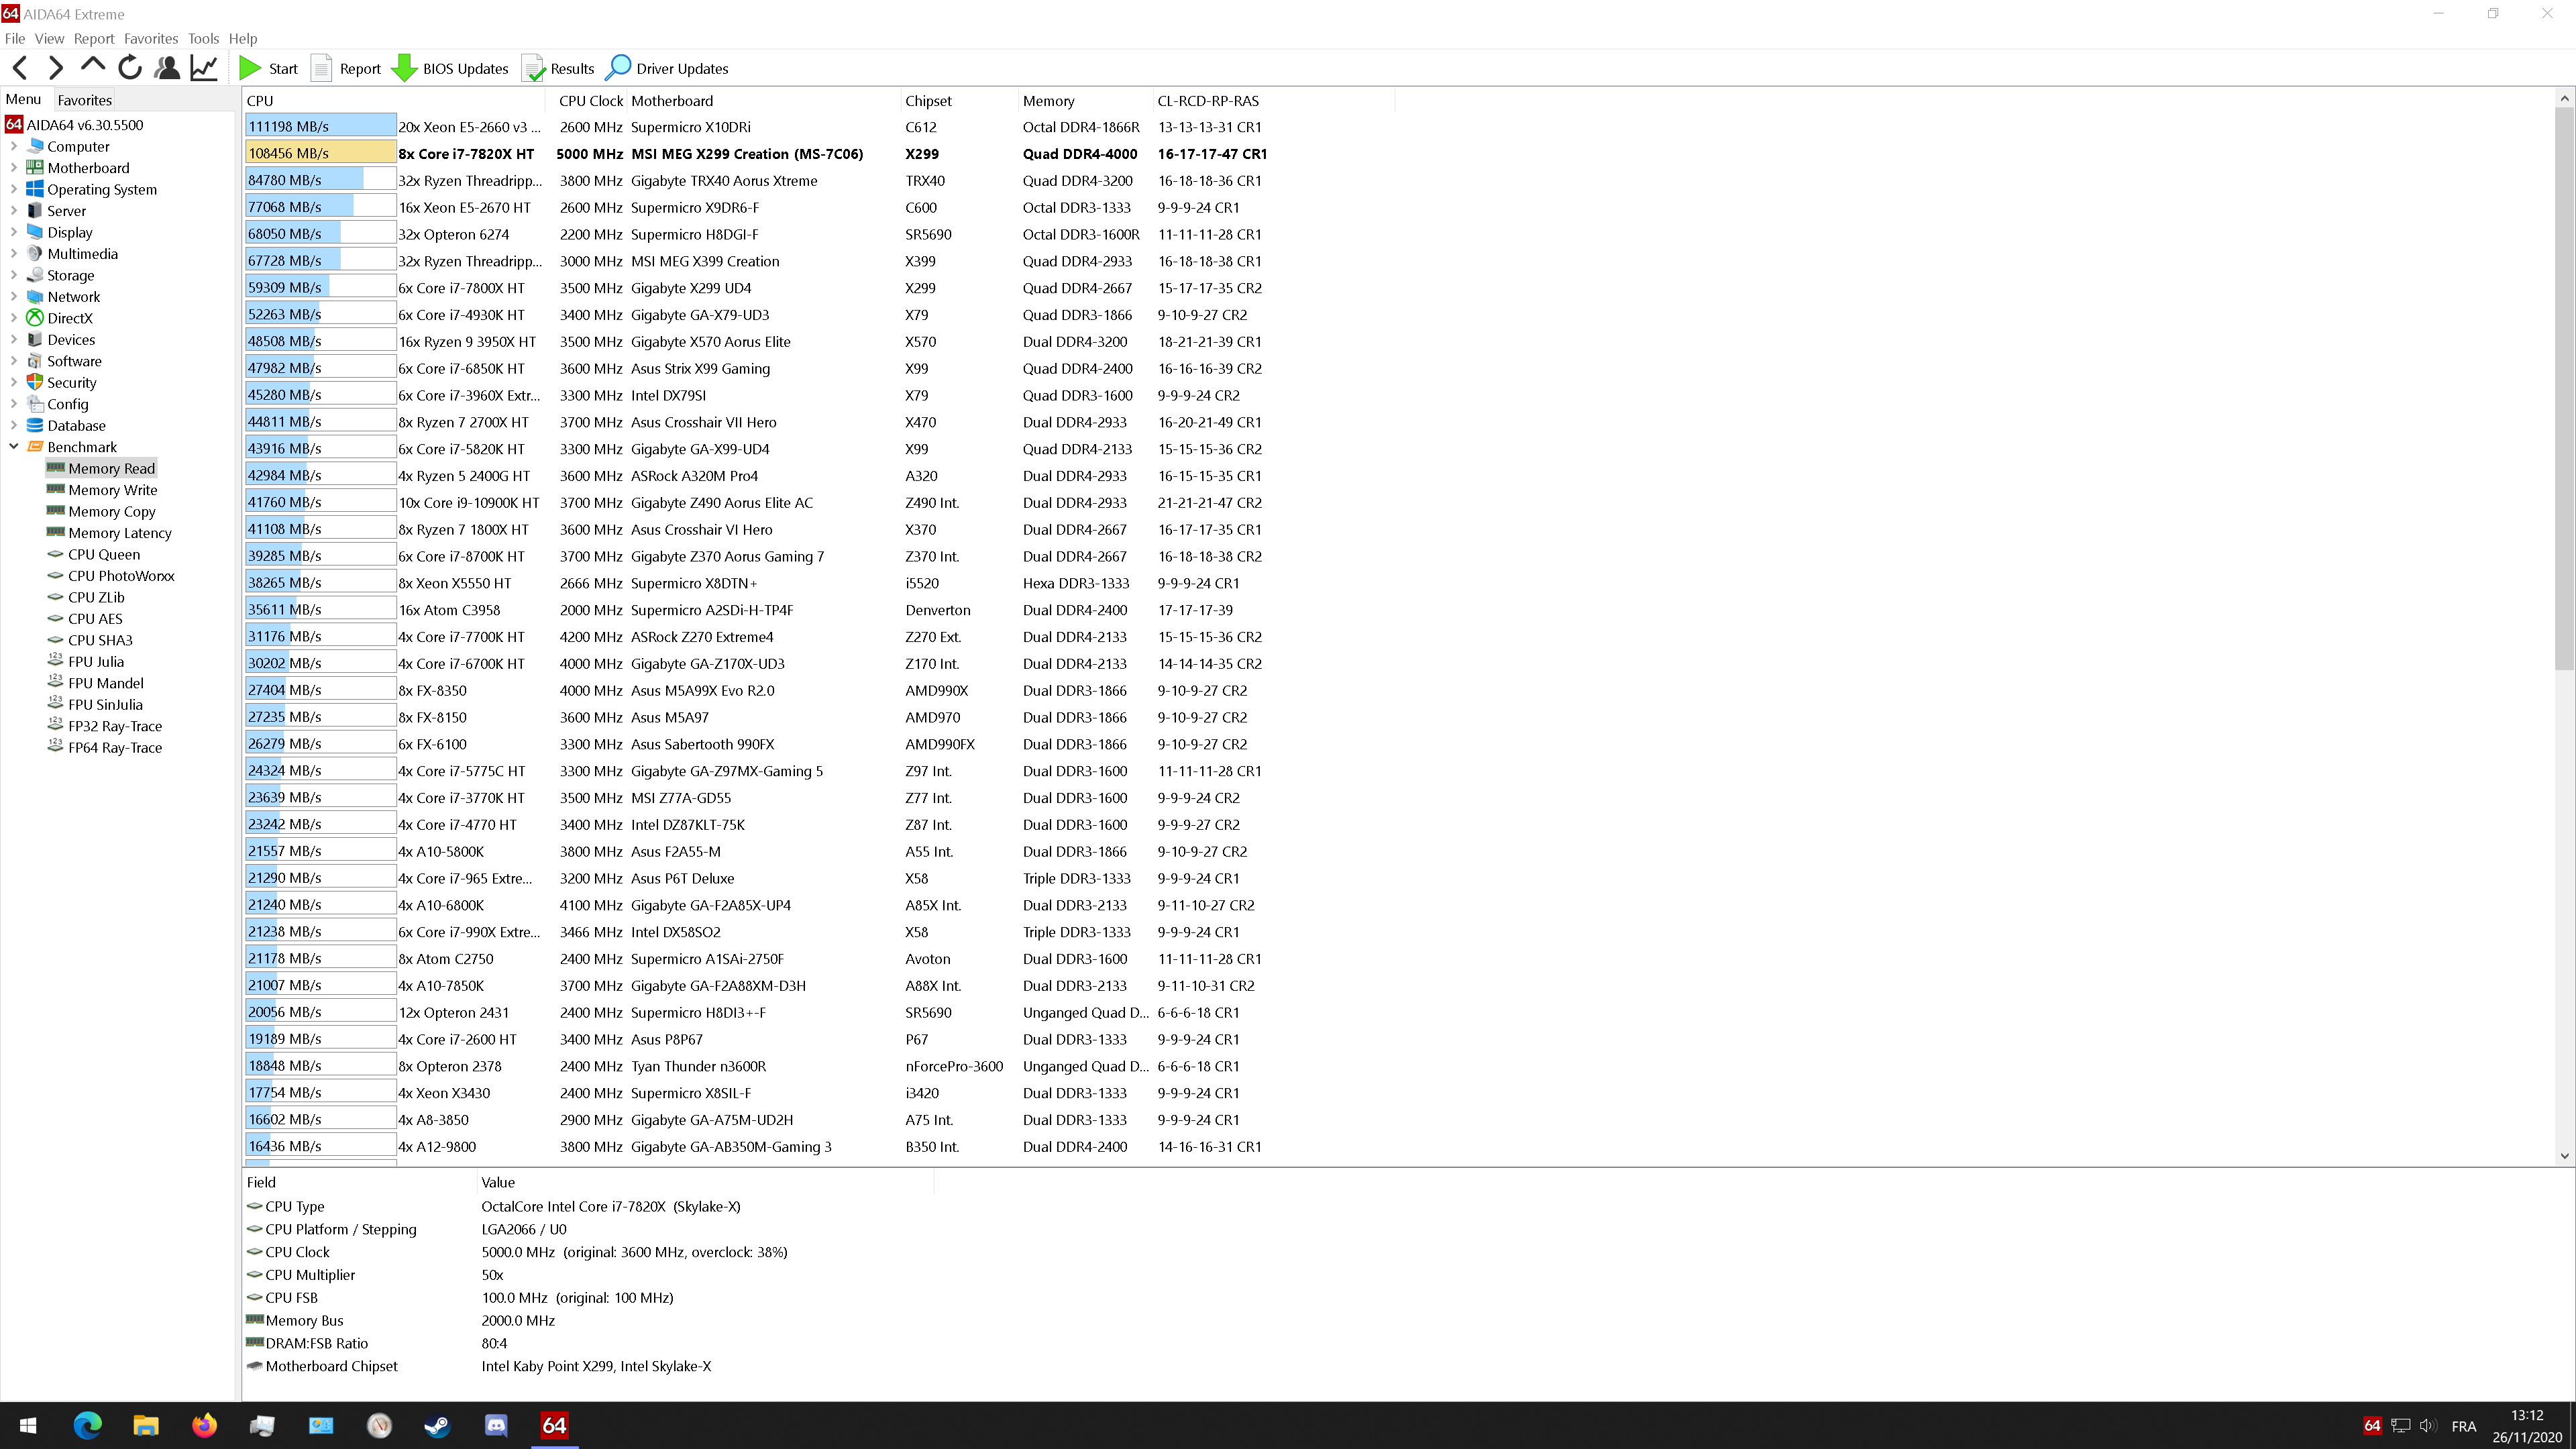The width and height of the screenshot is (2576, 1449).
Task: Open Results from the toolbar
Action: point(558,68)
